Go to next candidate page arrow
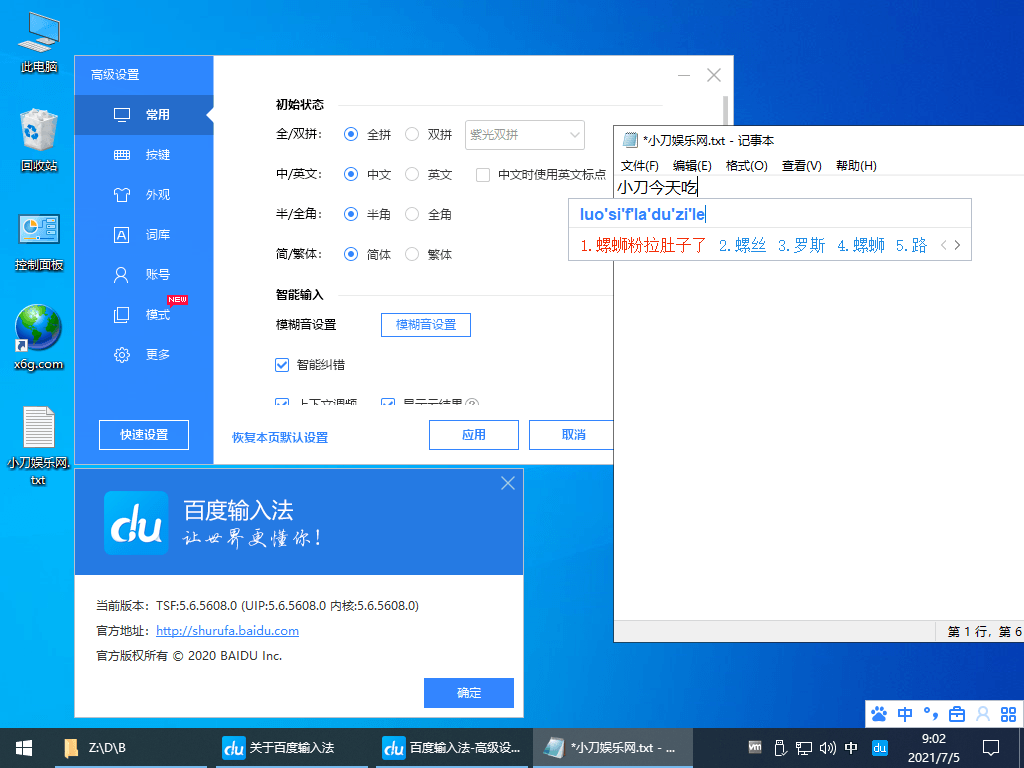 tap(957, 245)
